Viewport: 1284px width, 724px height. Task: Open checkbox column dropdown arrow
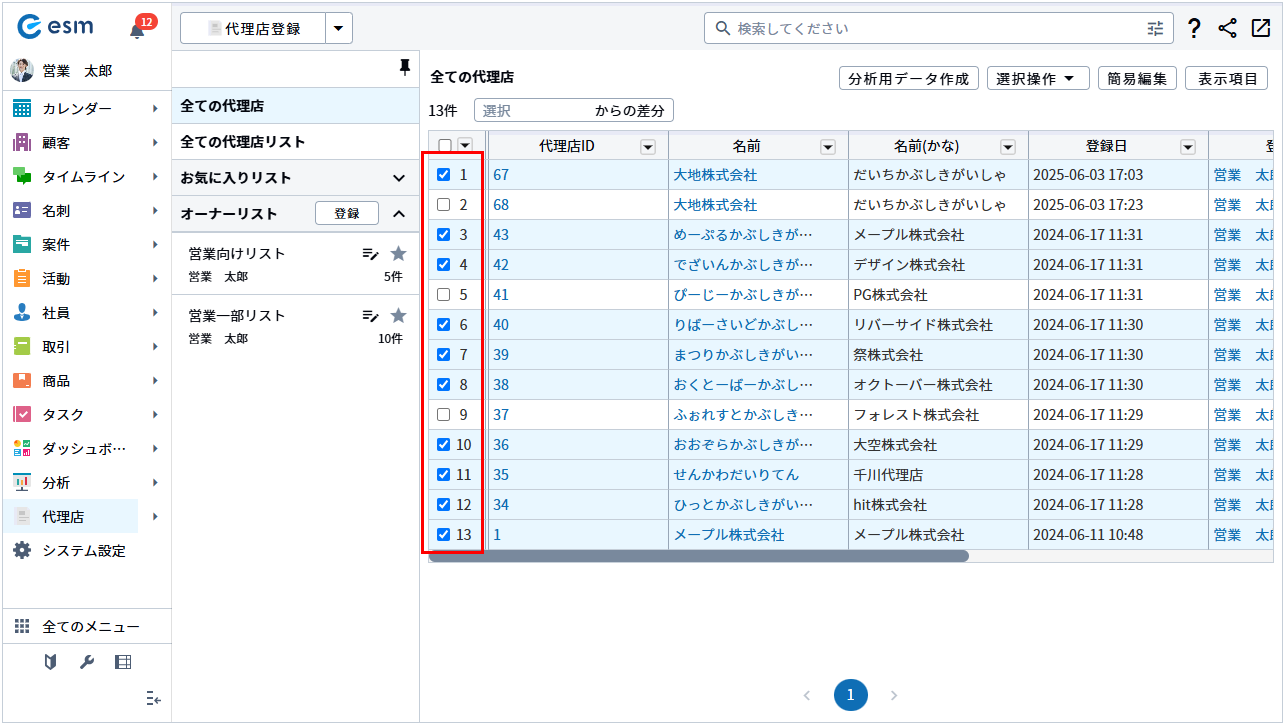(464, 146)
